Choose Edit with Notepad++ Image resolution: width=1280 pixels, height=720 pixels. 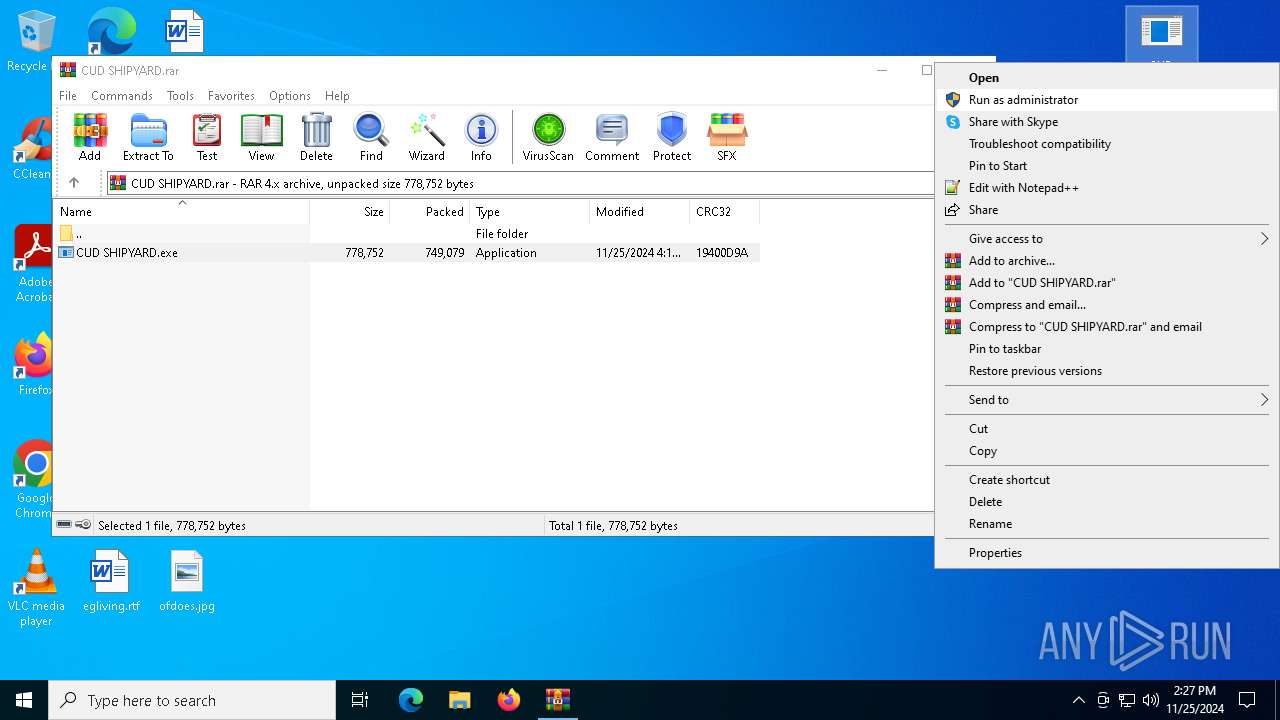pos(1107,187)
